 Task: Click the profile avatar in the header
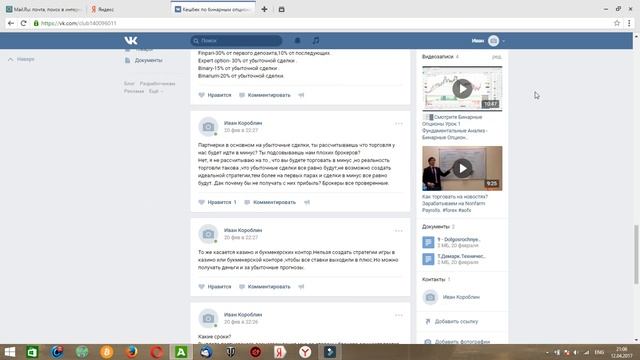tap(493, 40)
